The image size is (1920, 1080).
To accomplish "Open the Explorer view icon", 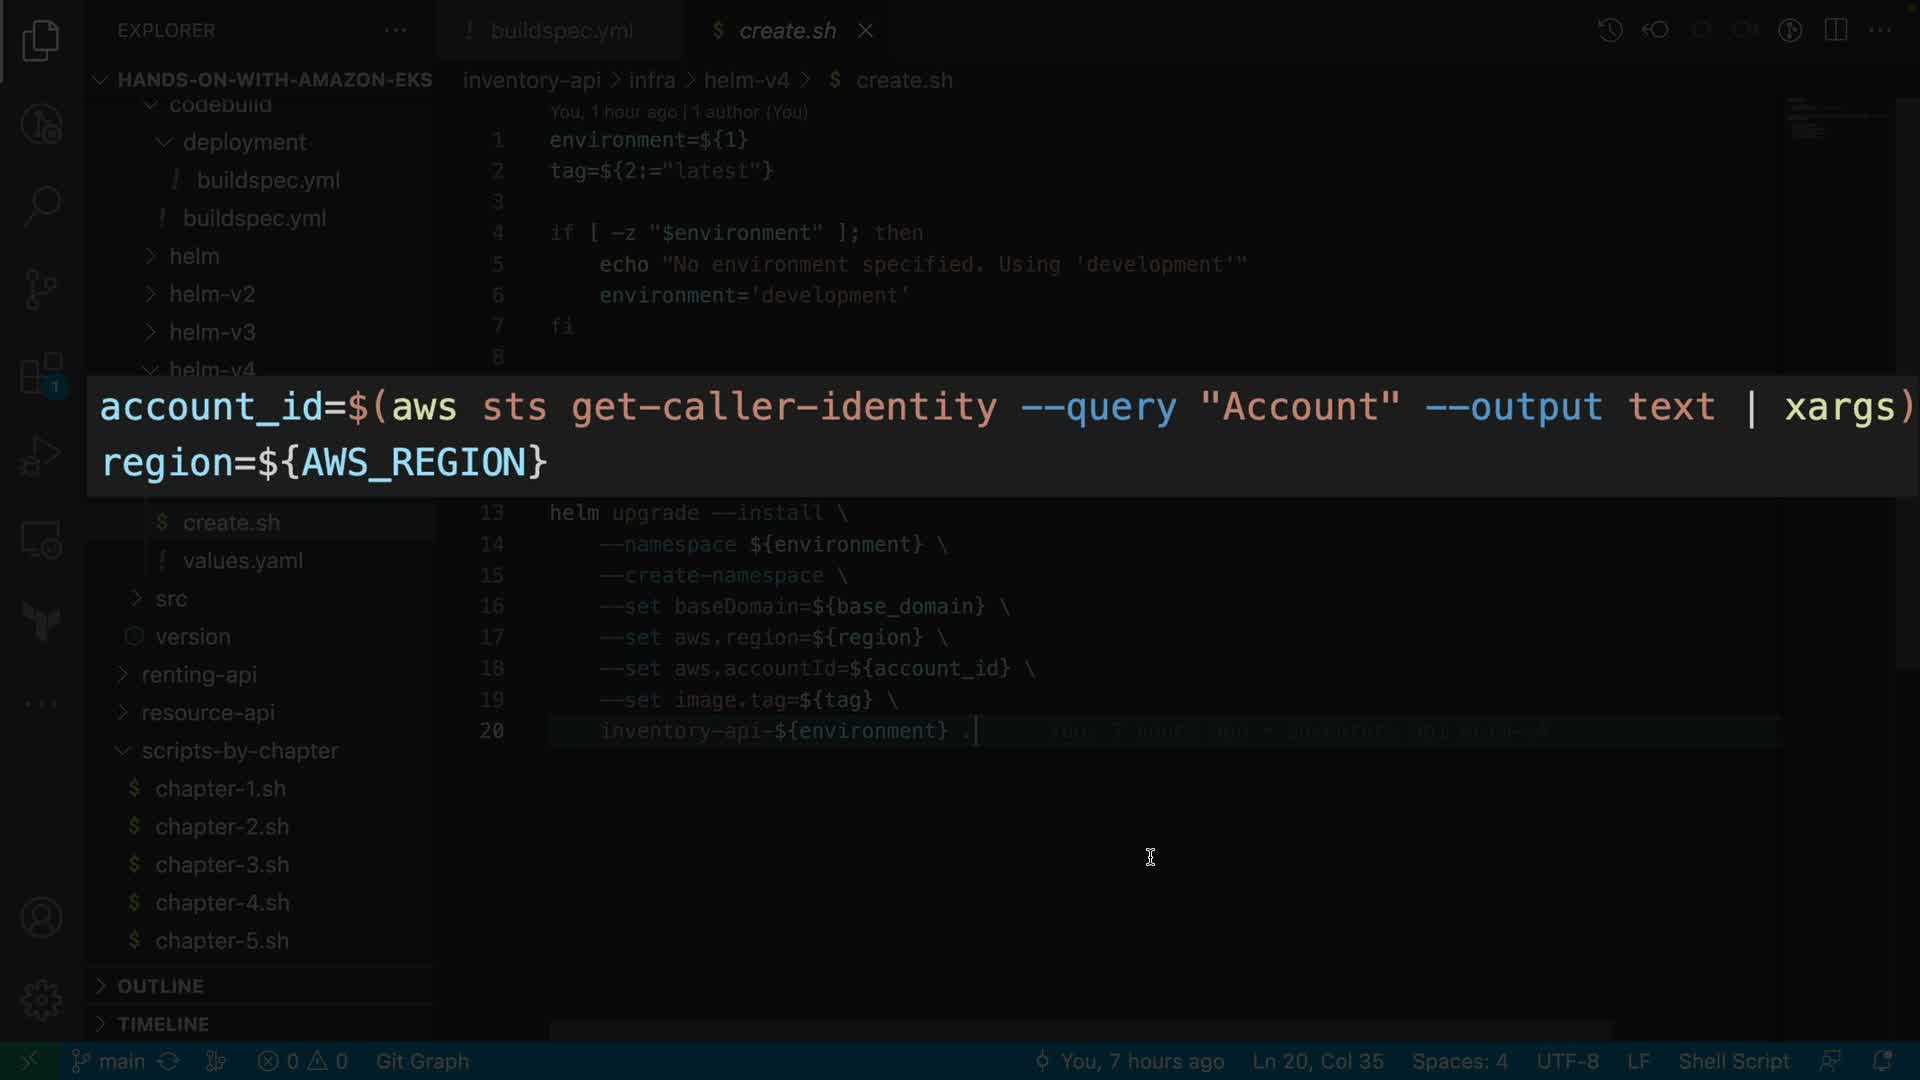I will 41,41.
